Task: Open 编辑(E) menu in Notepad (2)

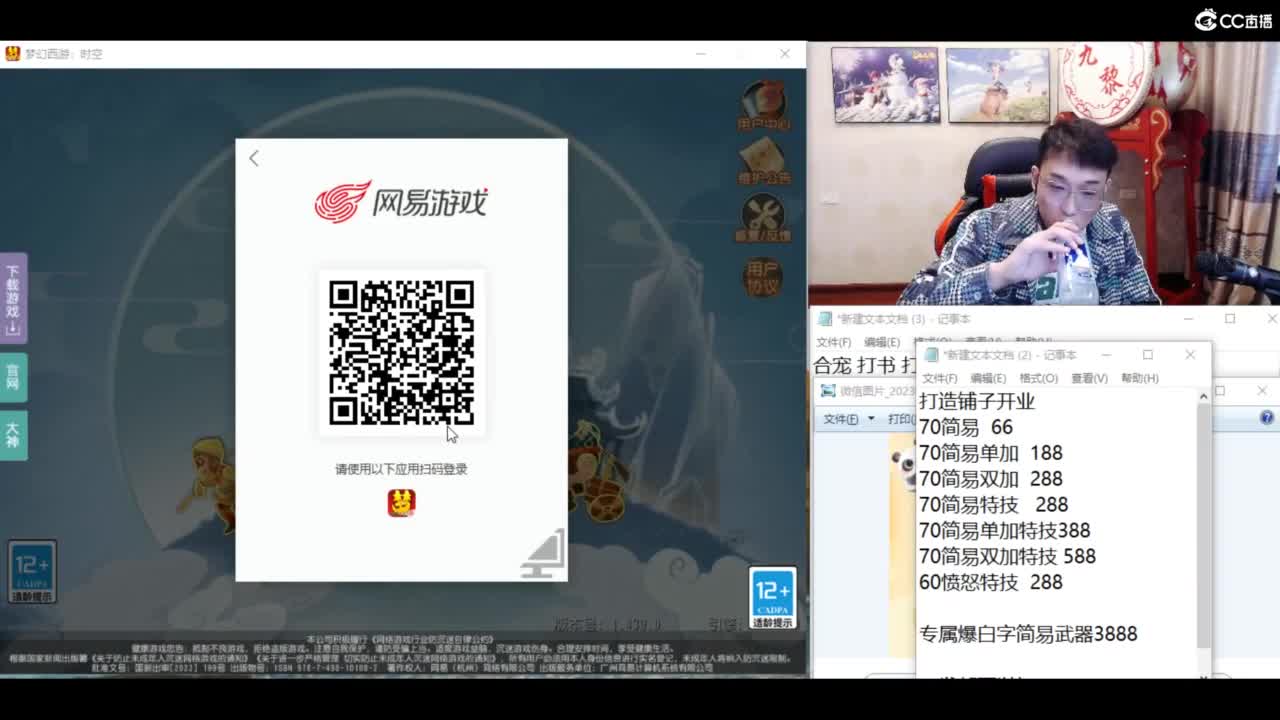Action: coord(987,378)
